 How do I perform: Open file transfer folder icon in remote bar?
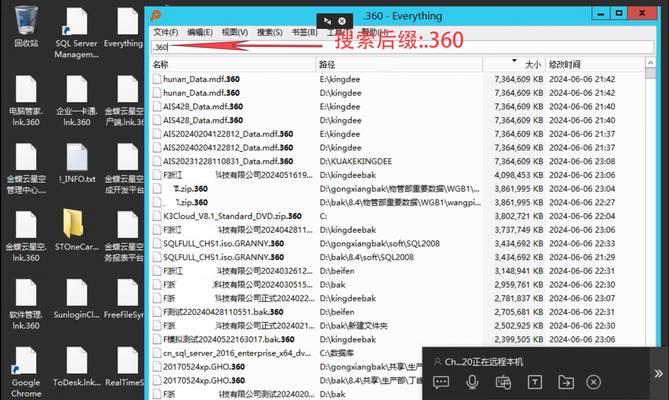(566, 382)
